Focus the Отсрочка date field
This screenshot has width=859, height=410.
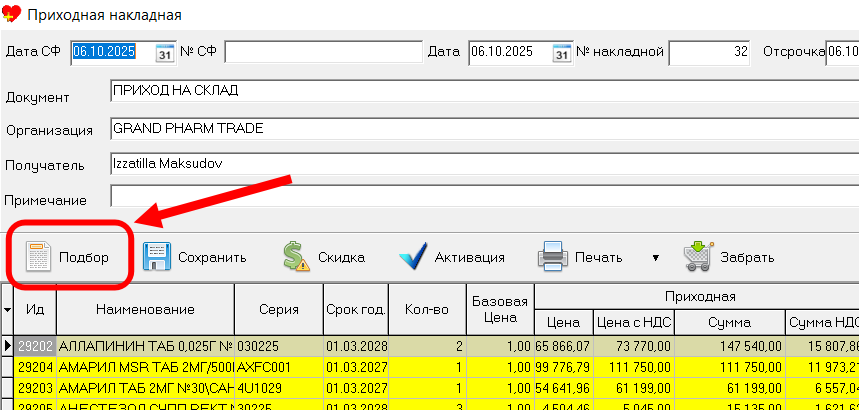843,52
